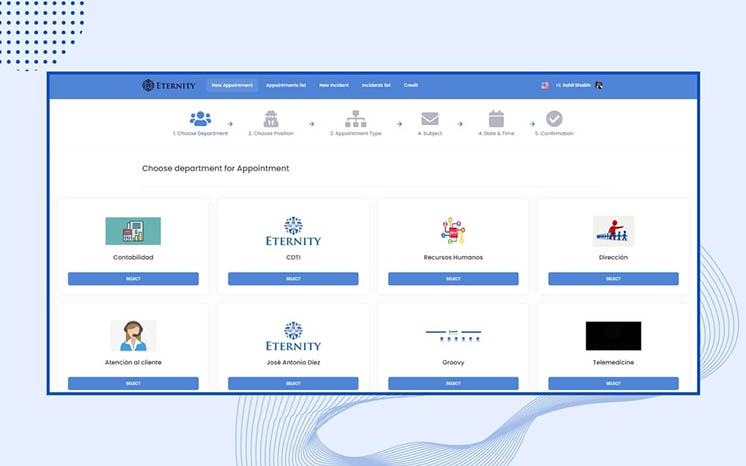Select the Choose Position step icon

[271, 119]
